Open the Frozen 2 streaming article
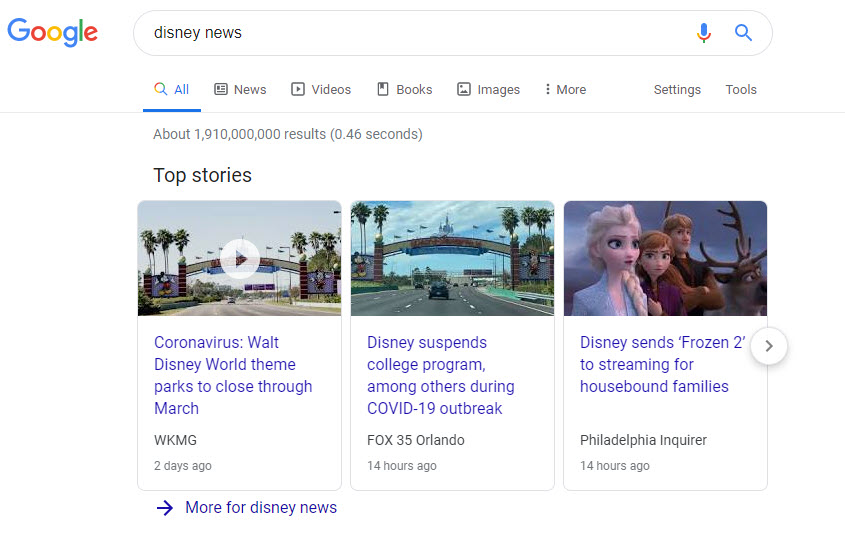The width and height of the screenshot is (845, 535). 660,364
